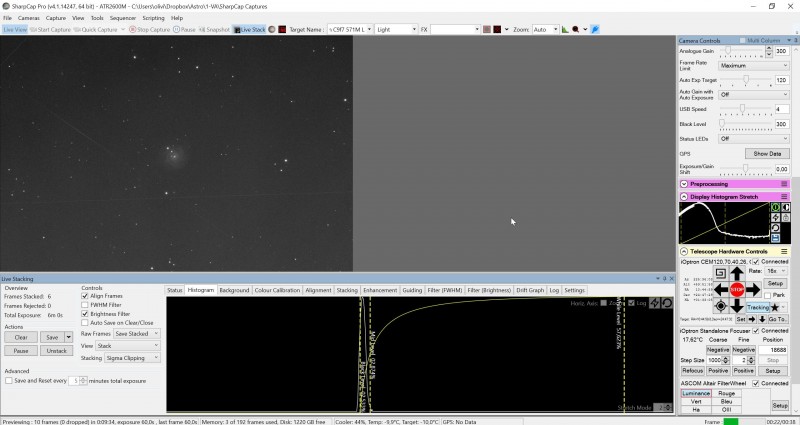Screen dimensions: 800x425
Task: Click the spiral search icon in mount controls
Action: click(x=720, y=273)
